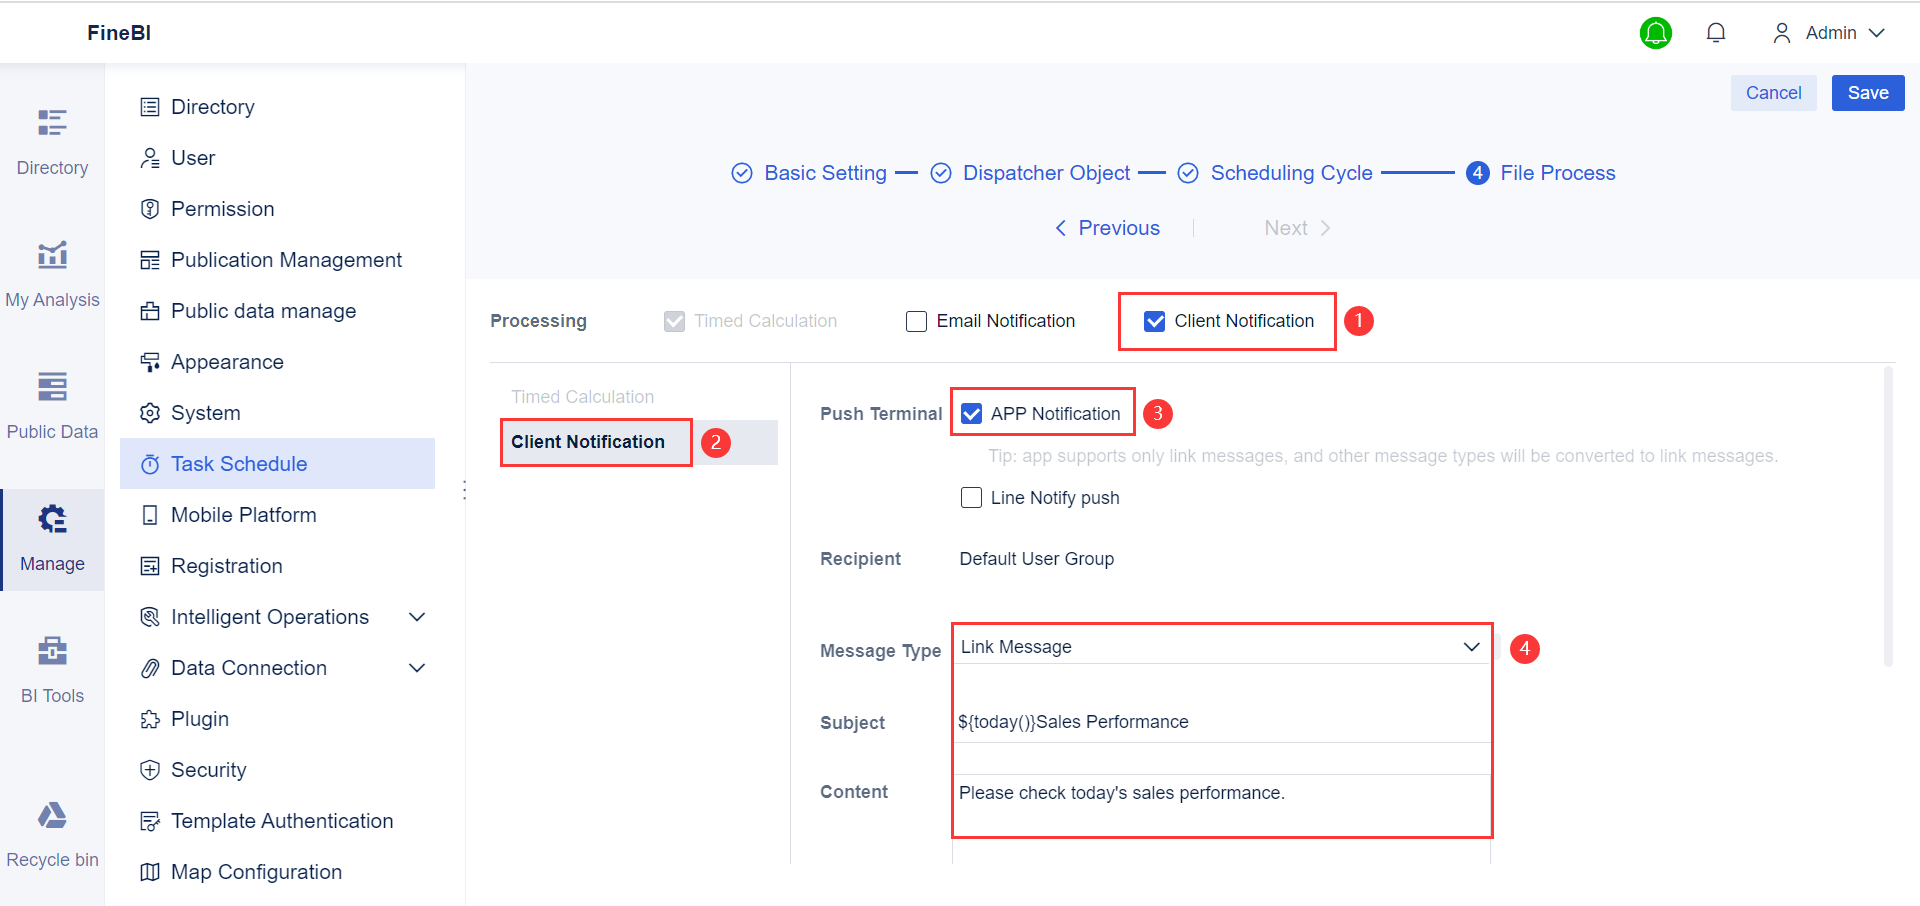Screen dimensions: 1920x906
Task: Enable the Email Notification checkbox
Action: pyautogui.click(x=916, y=321)
